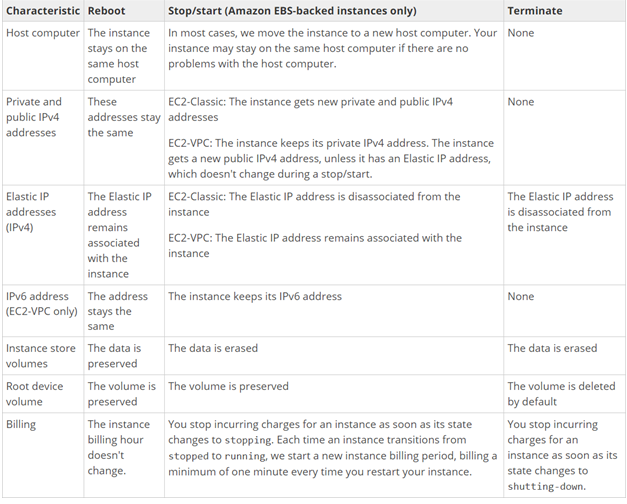Screen dimensions: 627x504
Task: Select the Billing row label
Action: pyautogui.click(x=21, y=424)
